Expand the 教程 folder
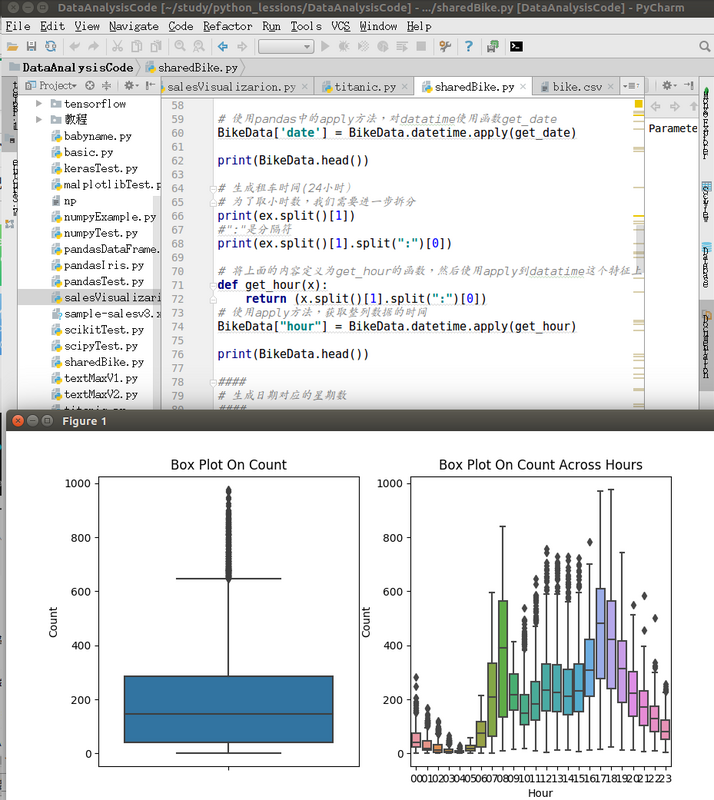 click(39, 119)
